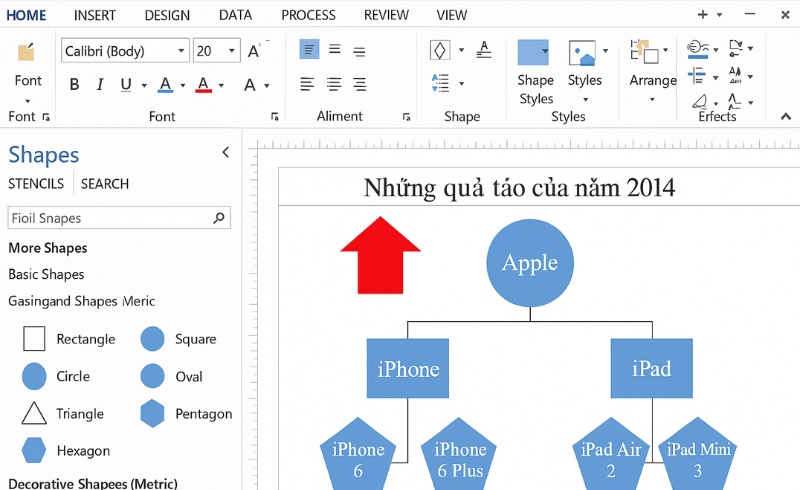Viewport: 800px width, 490px height.
Task: Click the search magnifier icon in Shapes panel
Action: [219, 218]
